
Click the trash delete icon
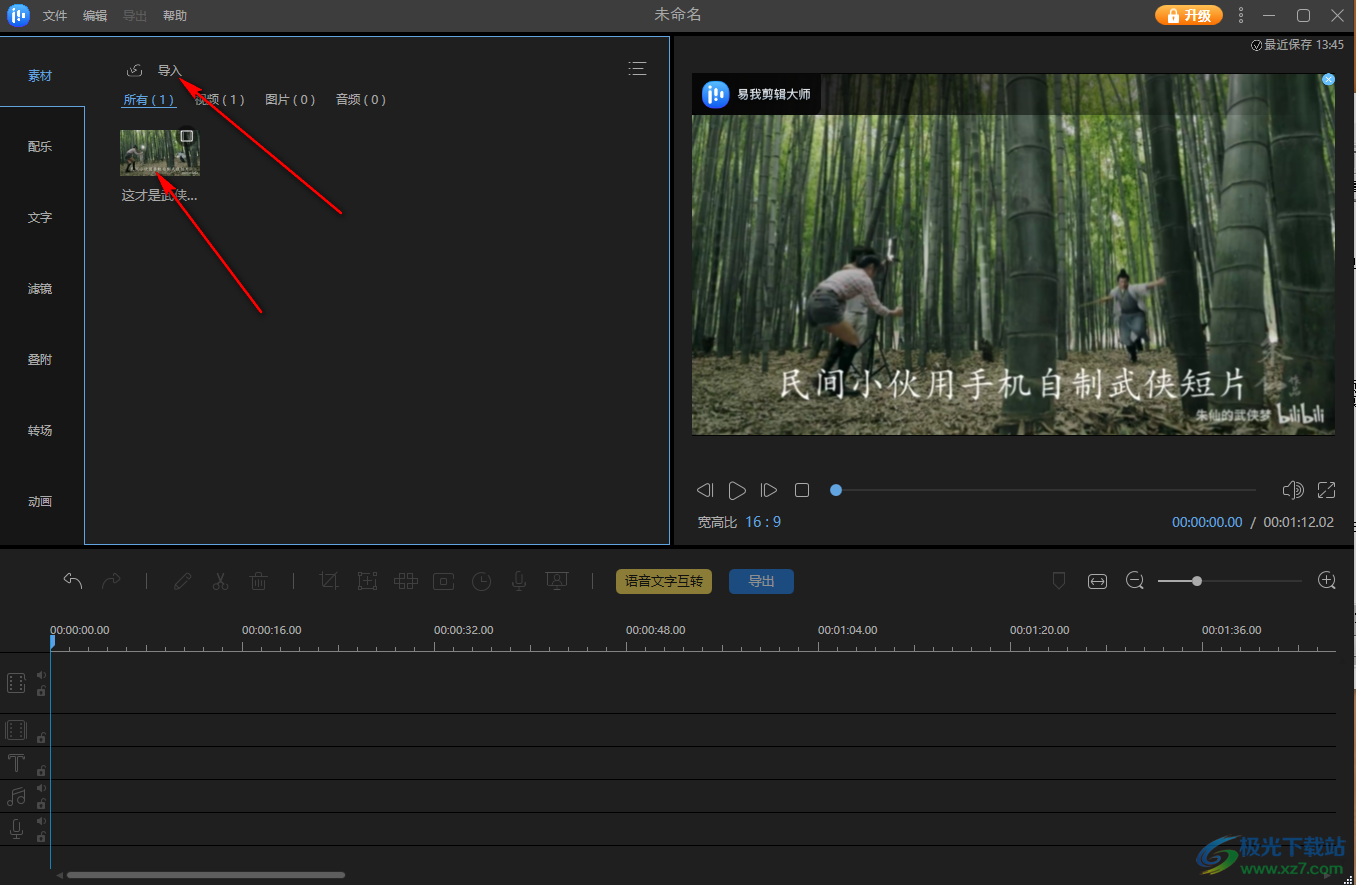tap(258, 581)
